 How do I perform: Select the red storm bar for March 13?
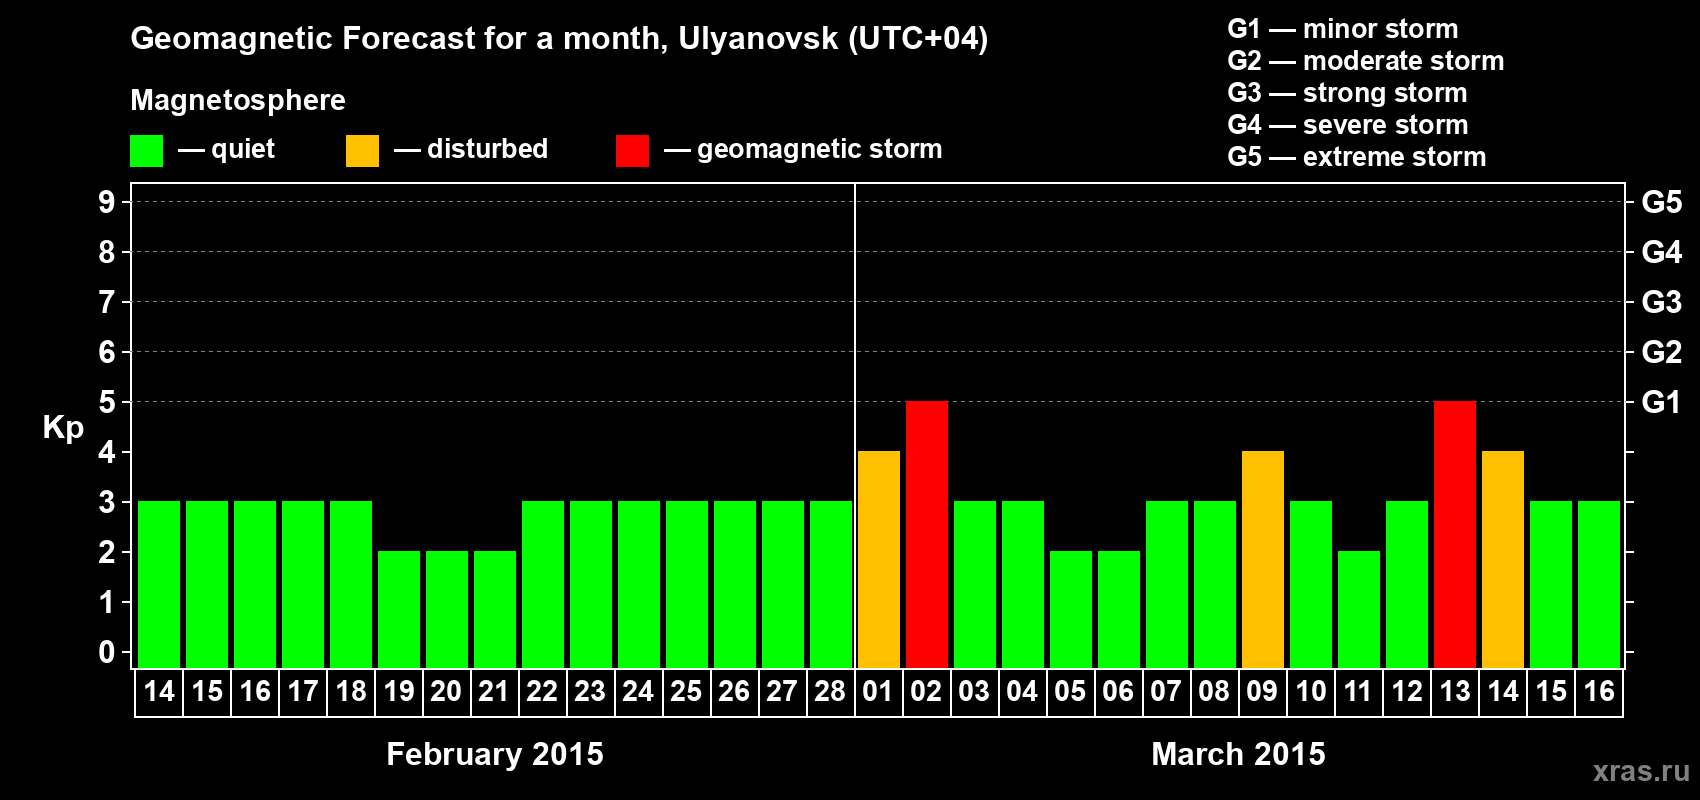[1455, 534]
